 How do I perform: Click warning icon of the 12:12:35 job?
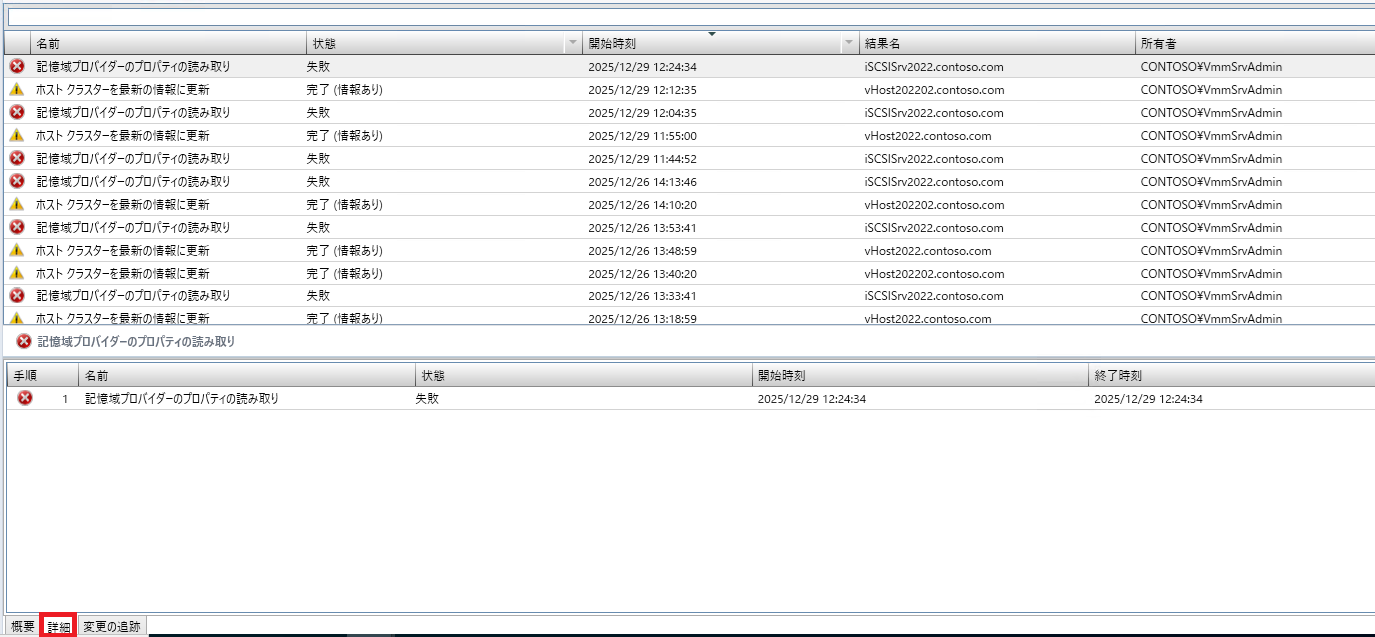tap(16, 90)
